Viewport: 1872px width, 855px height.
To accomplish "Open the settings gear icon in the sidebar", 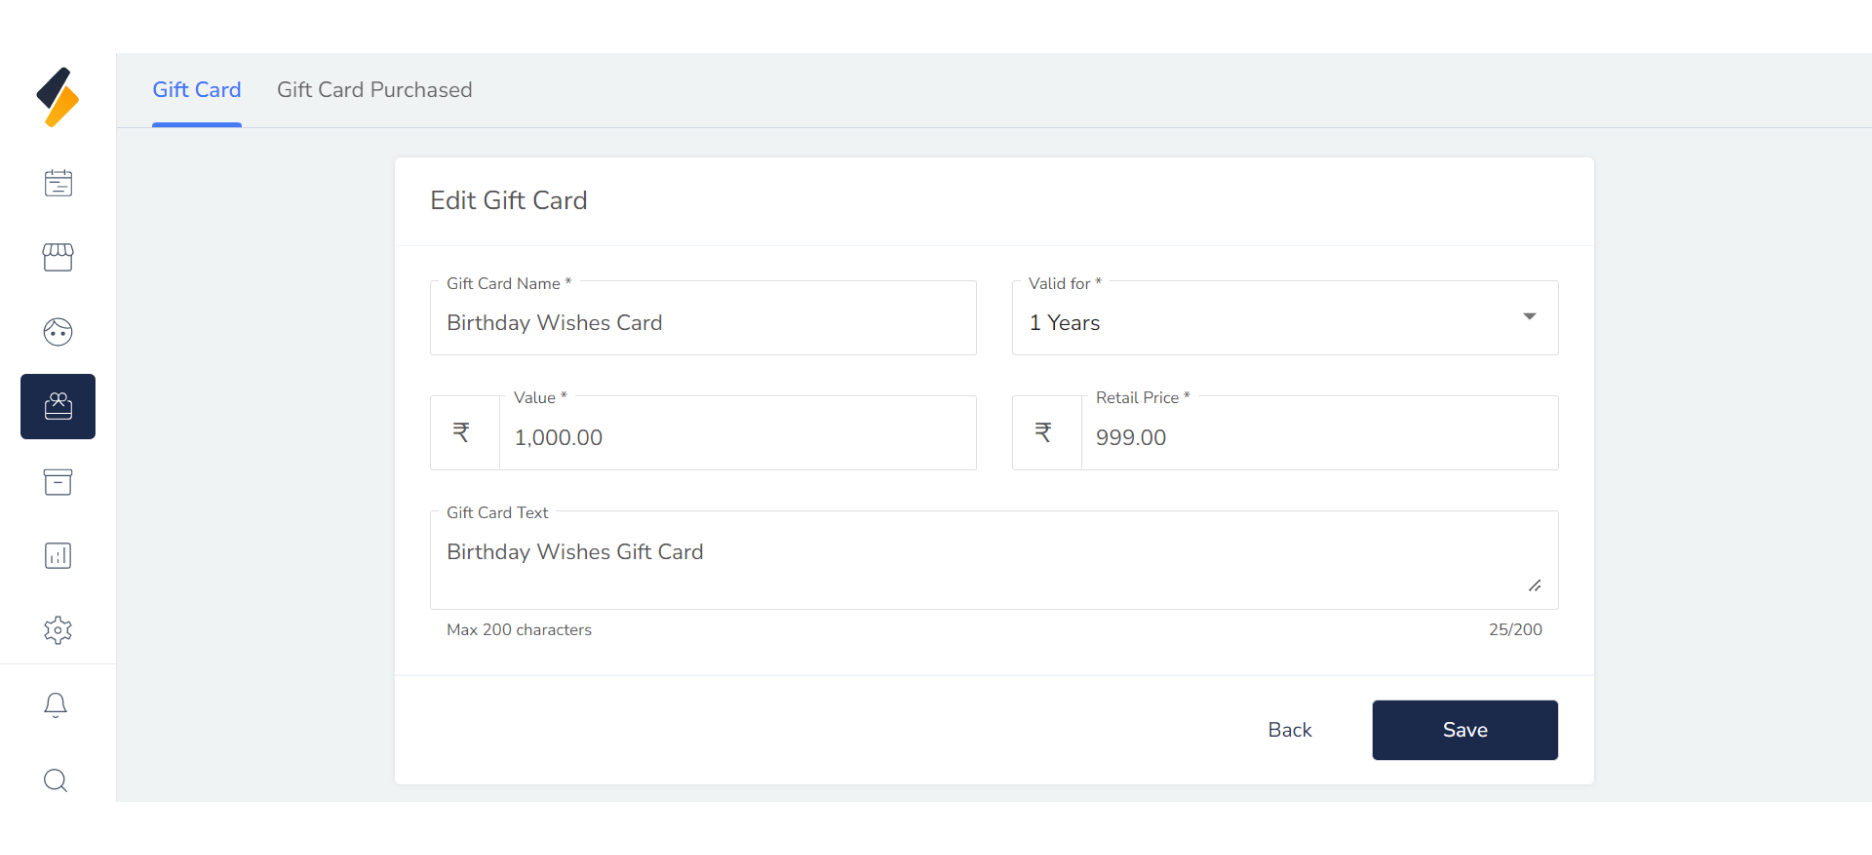I will 58,630.
